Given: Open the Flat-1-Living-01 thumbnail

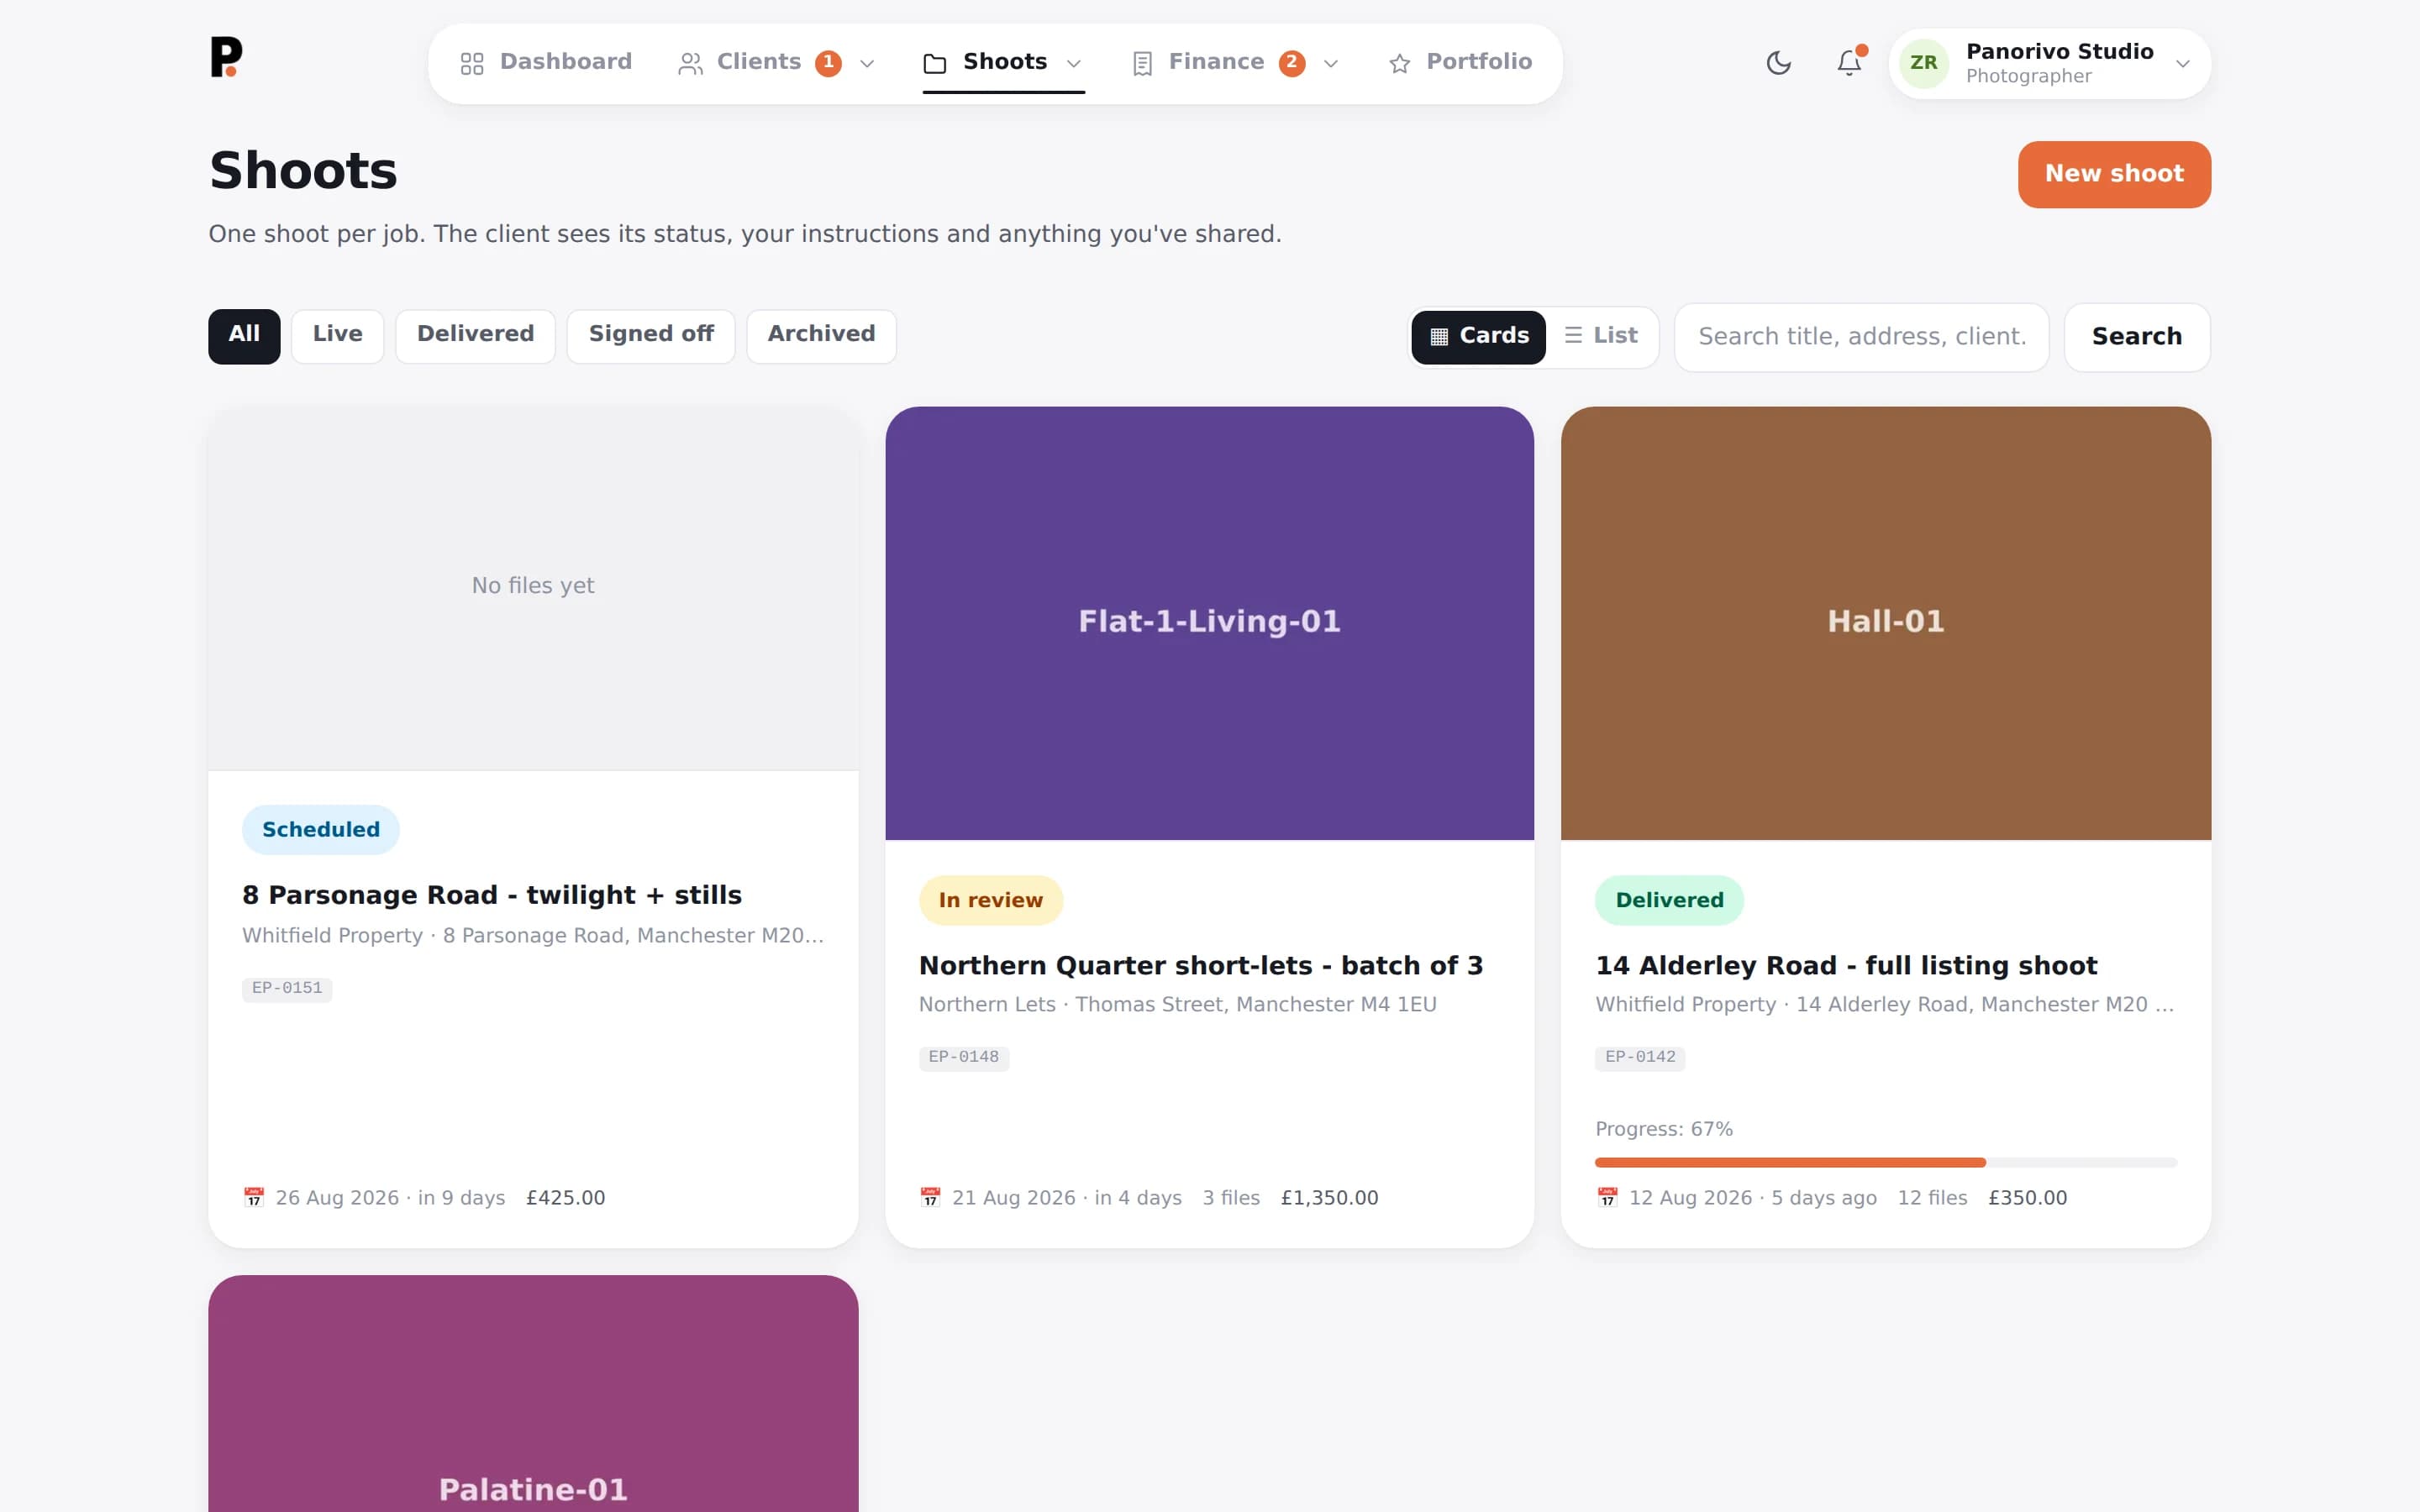Looking at the screenshot, I should (x=1209, y=622).
